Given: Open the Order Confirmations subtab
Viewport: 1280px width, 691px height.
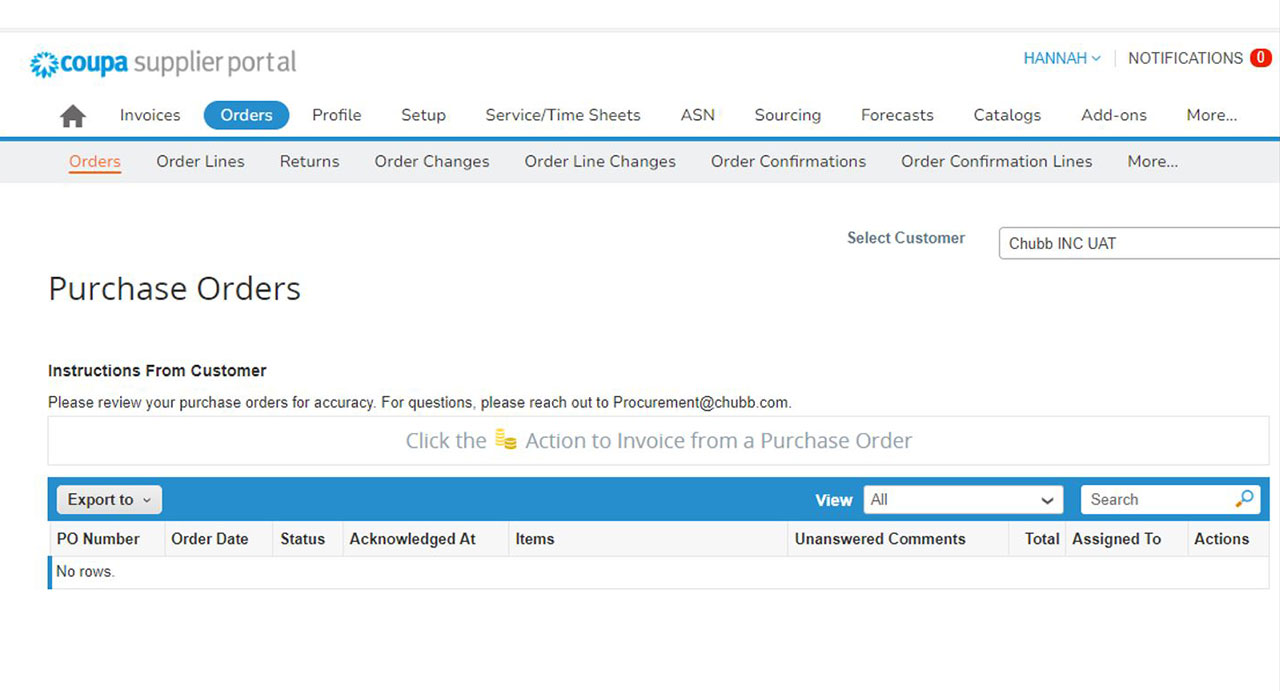Looking at the screenshot, I should 788,161.
